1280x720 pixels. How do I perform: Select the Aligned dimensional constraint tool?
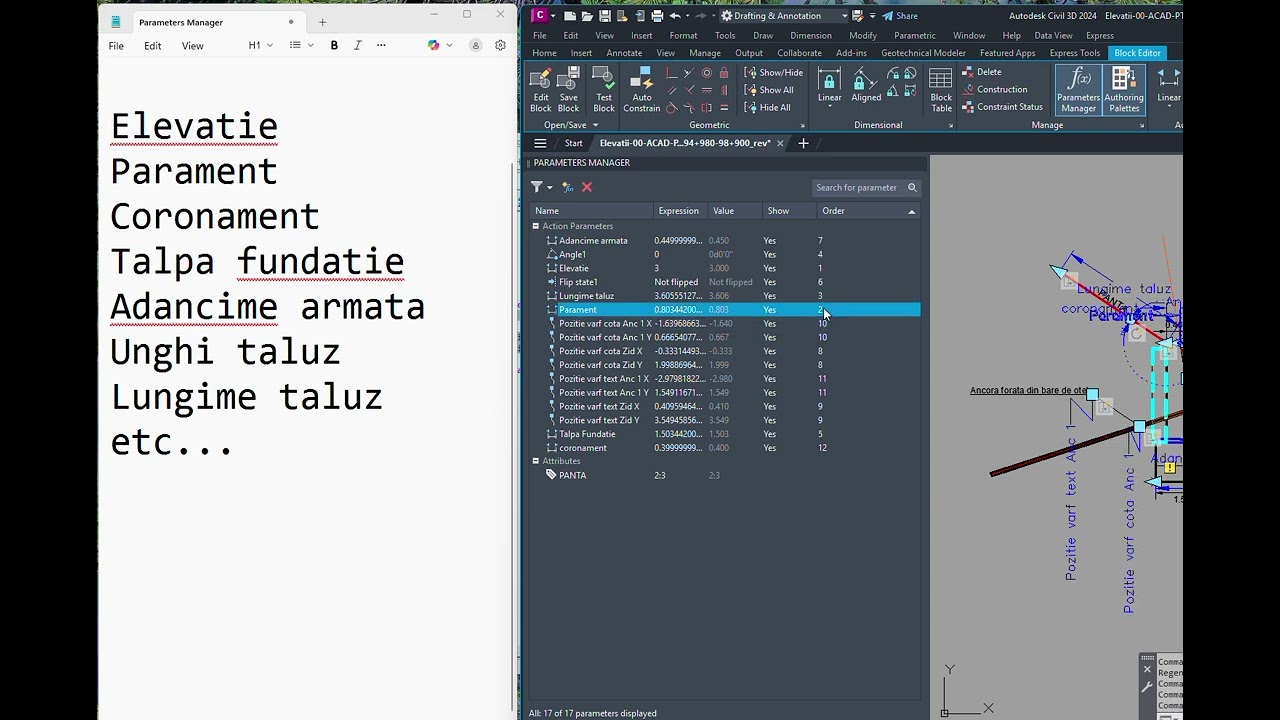tap(866, 85)
